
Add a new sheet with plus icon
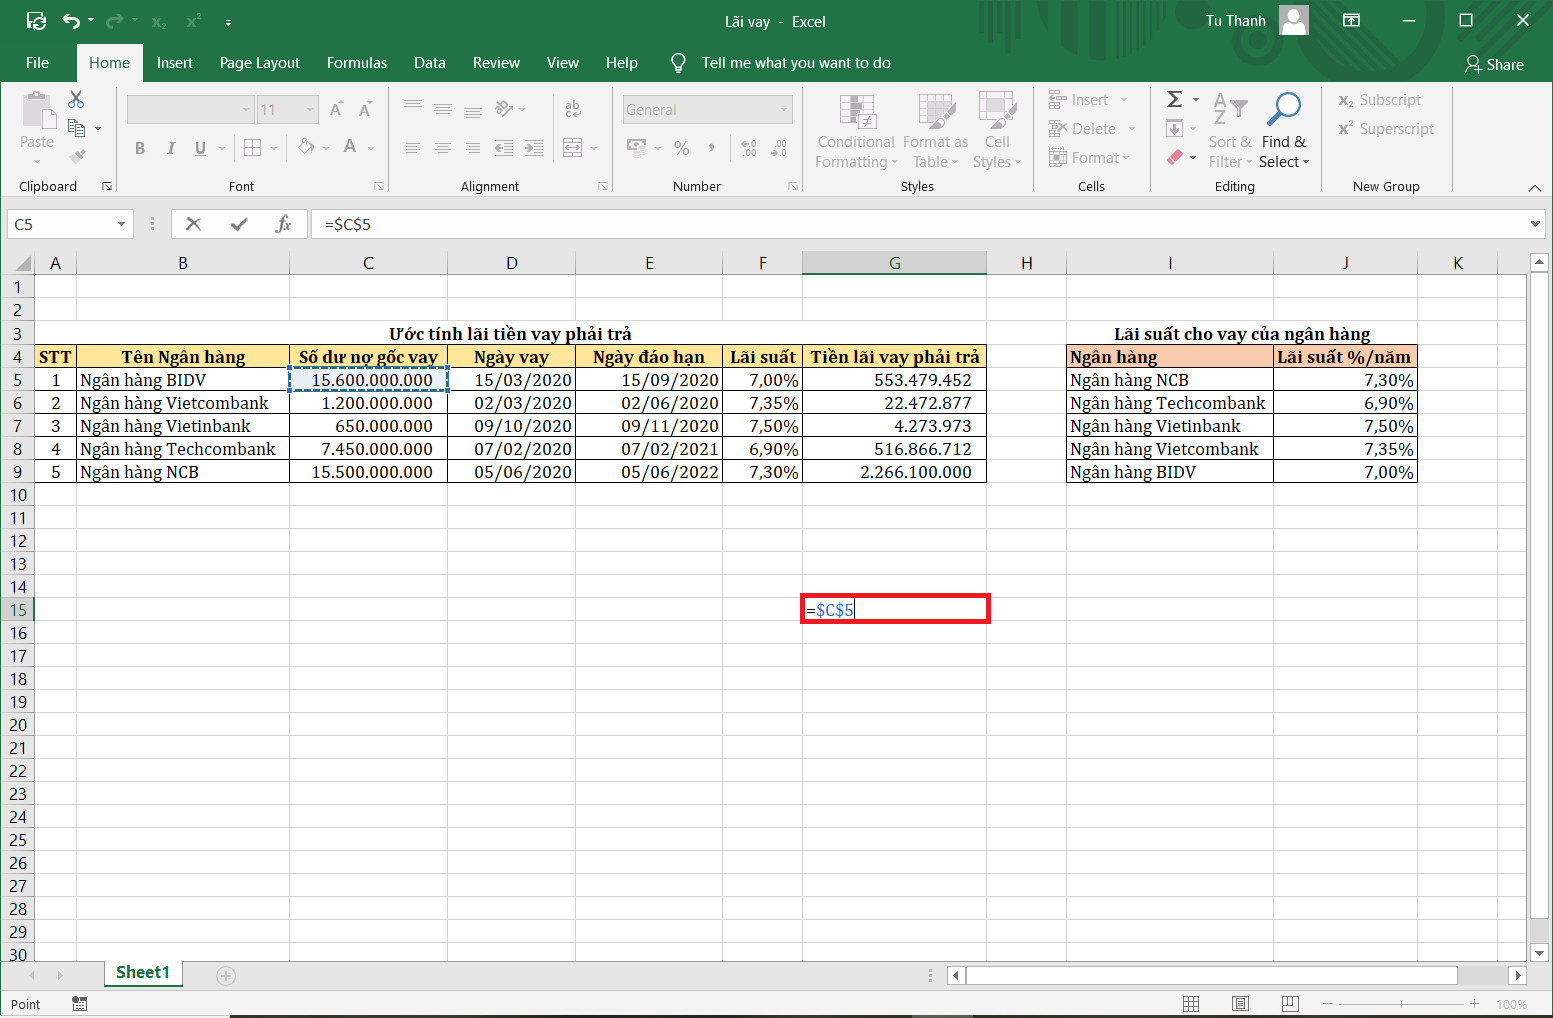(x=226, y=975)
